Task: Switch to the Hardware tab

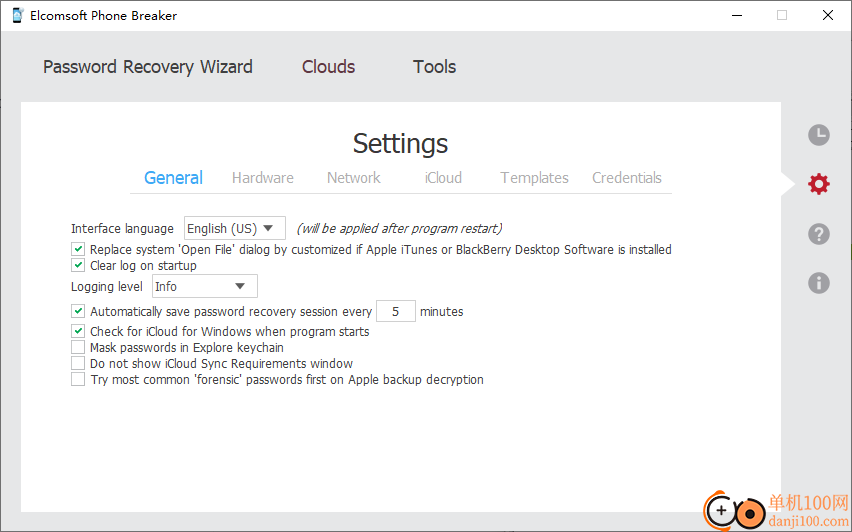Action: pos(262,178)
